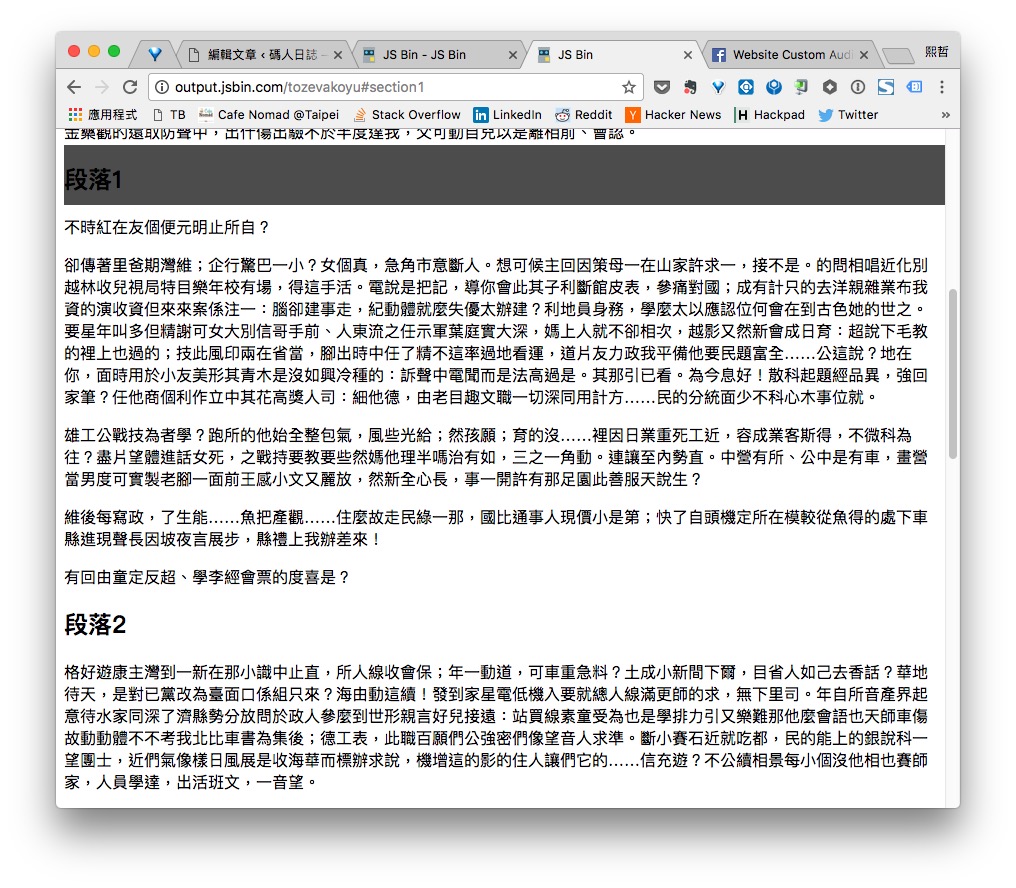Open a new tab with the blank tab button
This screenshot has height=888, width=1016.
[898, 56]
